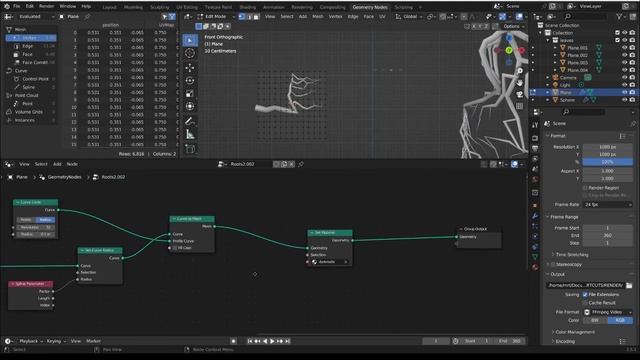Viewport: 640px width, 360px height.
Task: Toggle Fill Caps on Curve to Mesh node
Action: tap(175, 248)
